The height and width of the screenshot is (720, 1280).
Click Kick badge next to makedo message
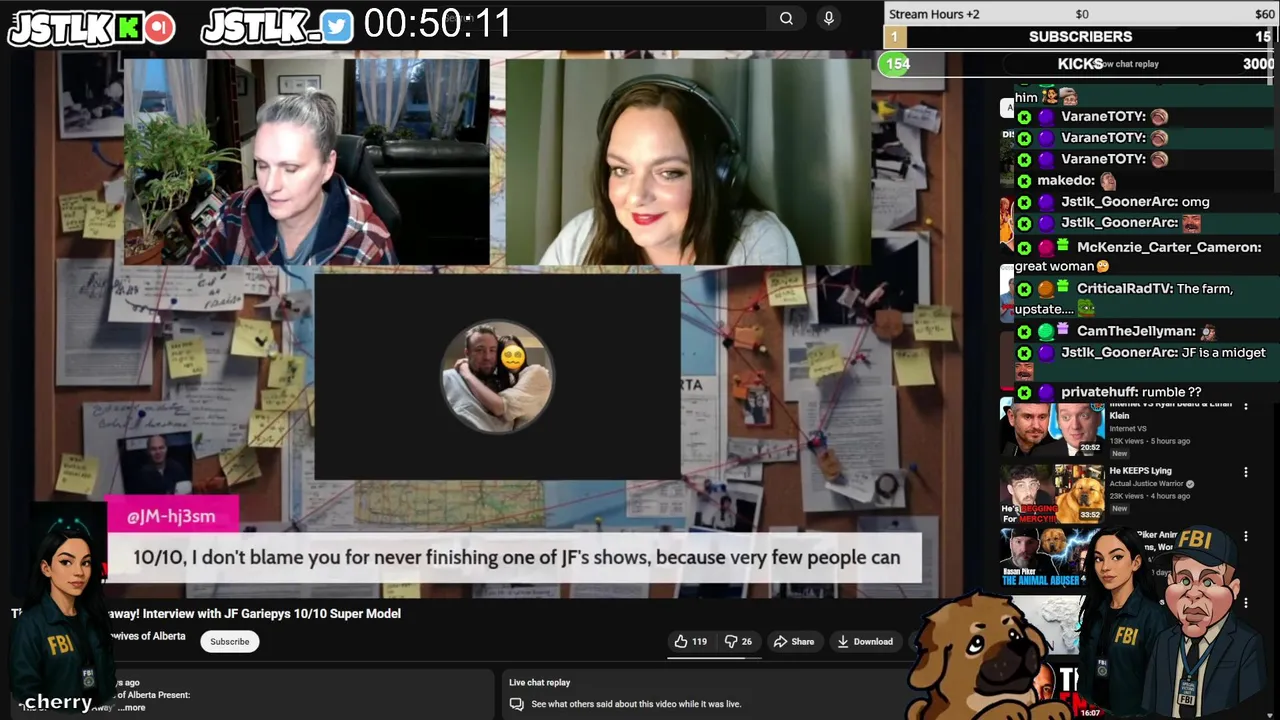pos(1024,181)
